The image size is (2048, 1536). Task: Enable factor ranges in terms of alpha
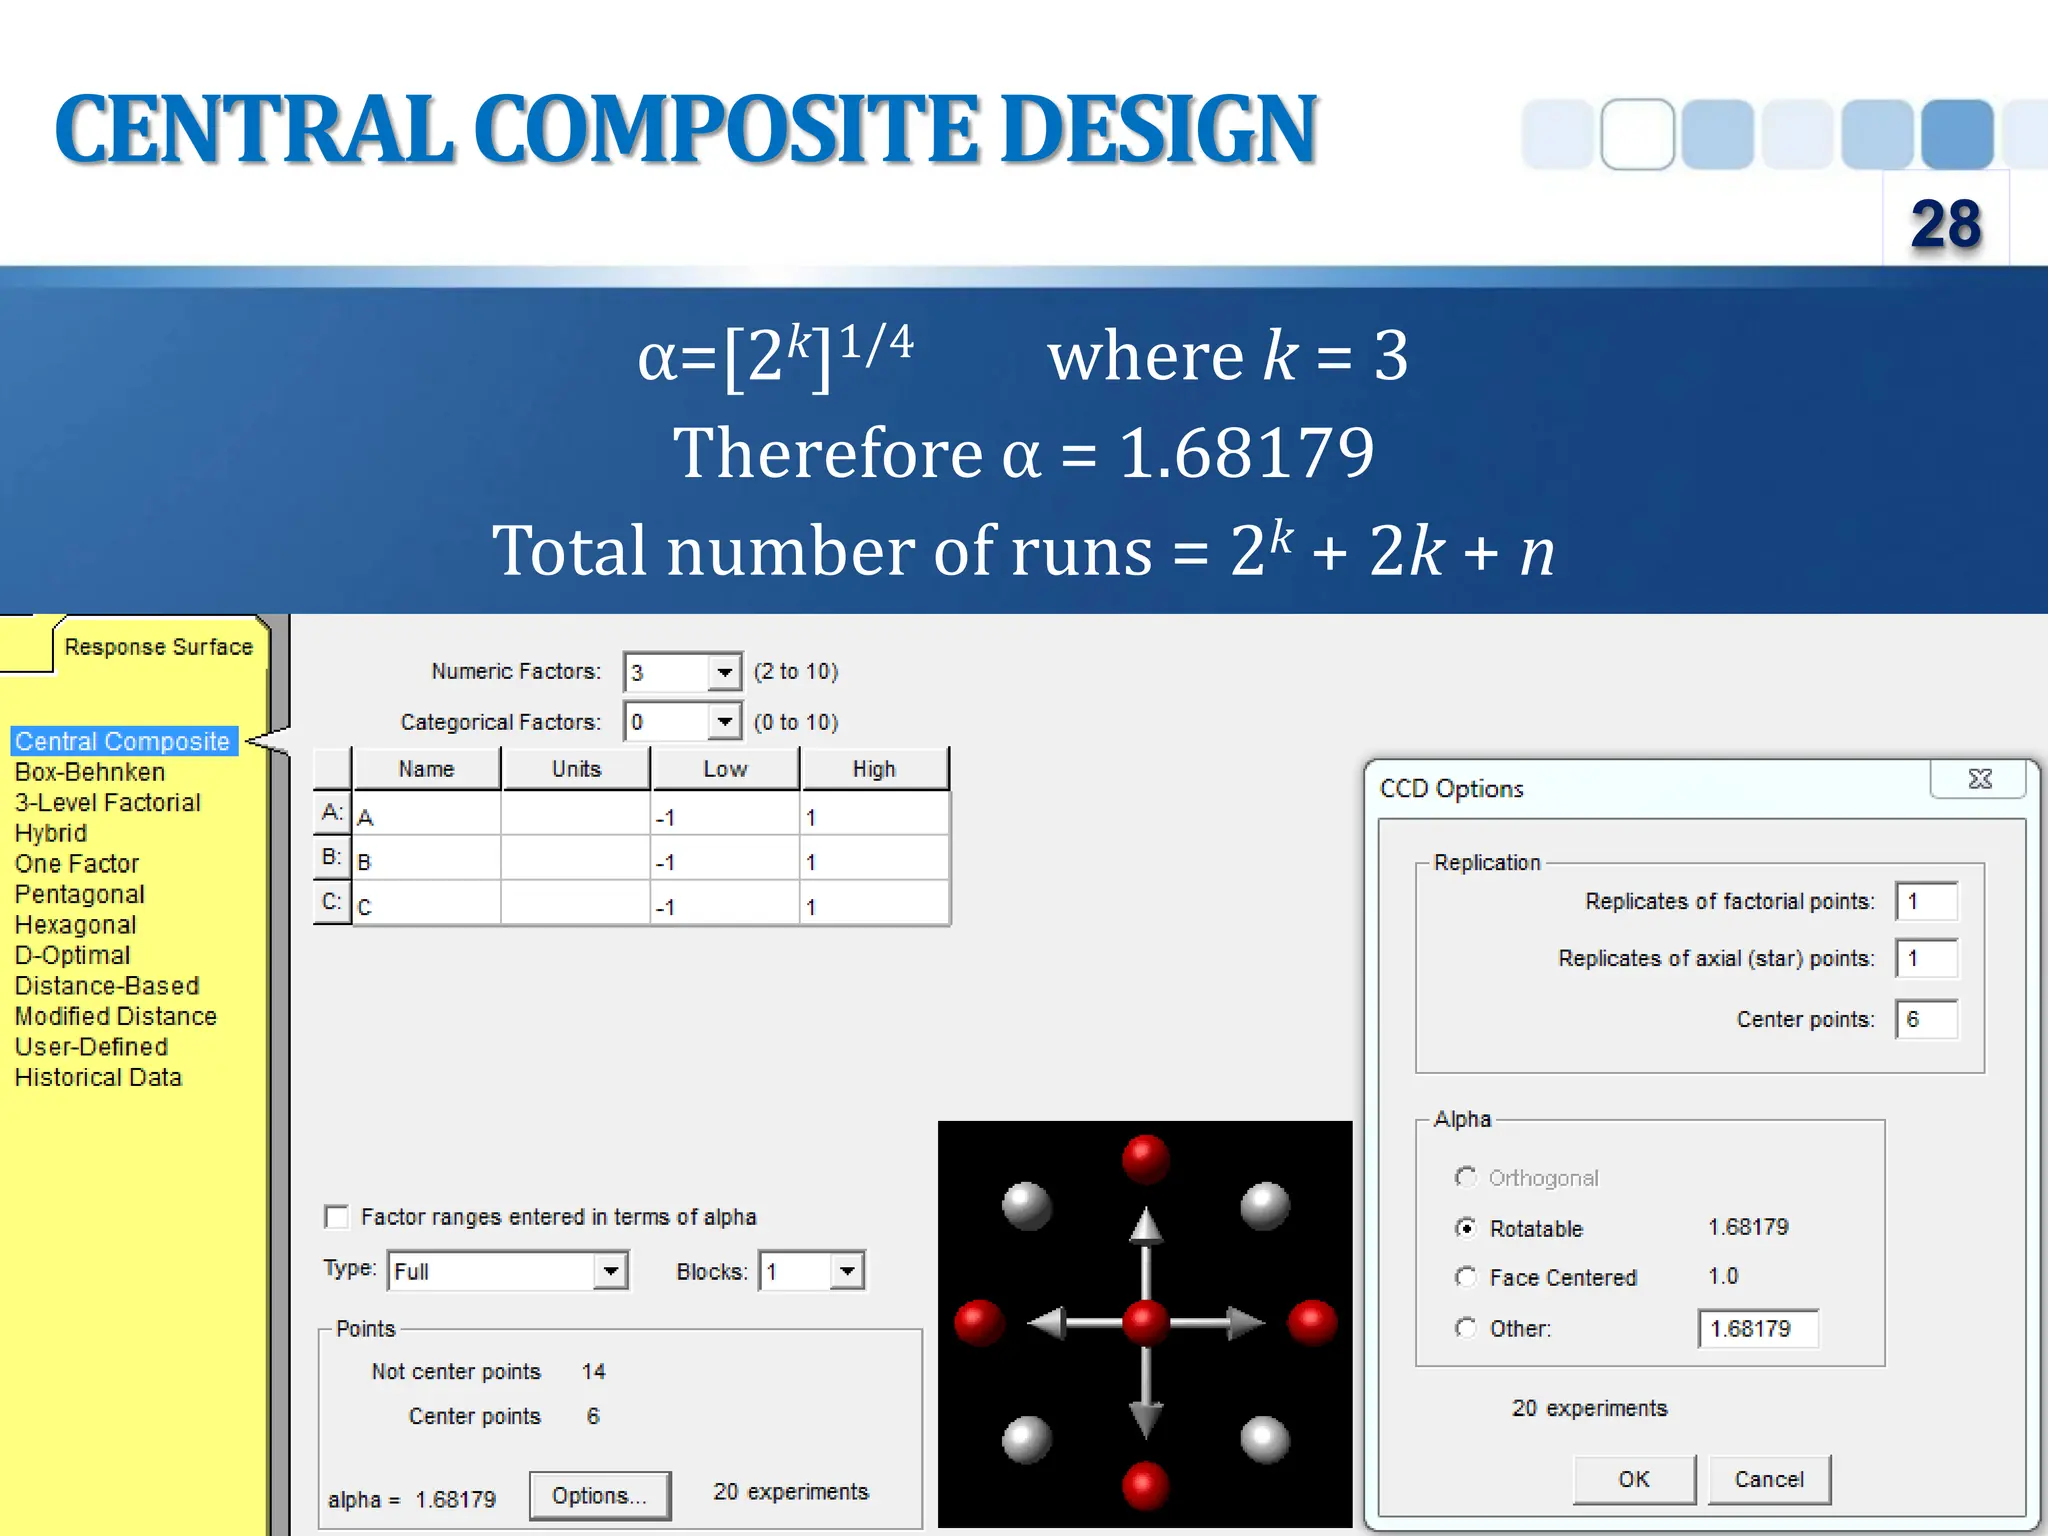(x=337, y=1217)
